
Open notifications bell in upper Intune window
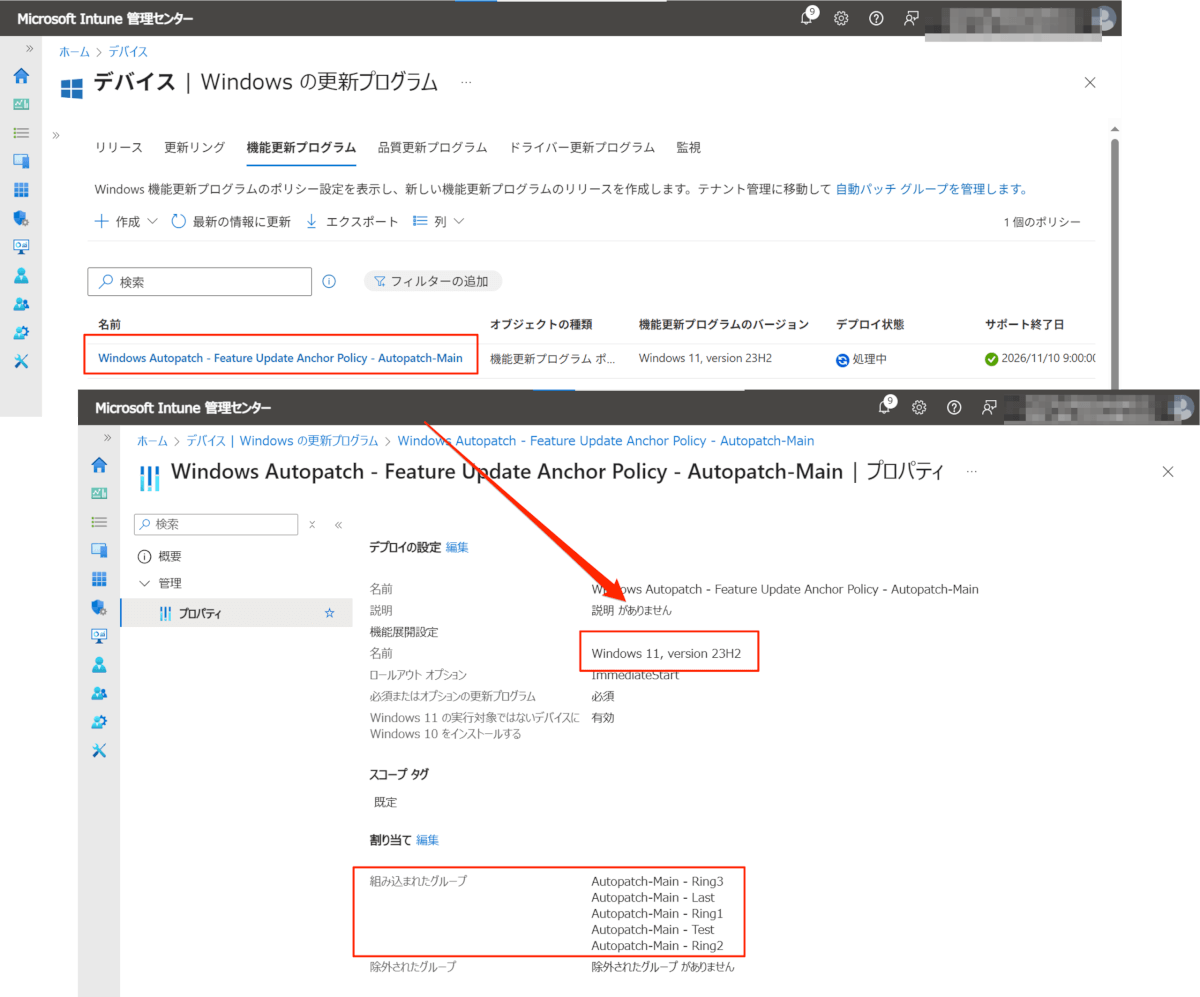click(x=808, y=18)
